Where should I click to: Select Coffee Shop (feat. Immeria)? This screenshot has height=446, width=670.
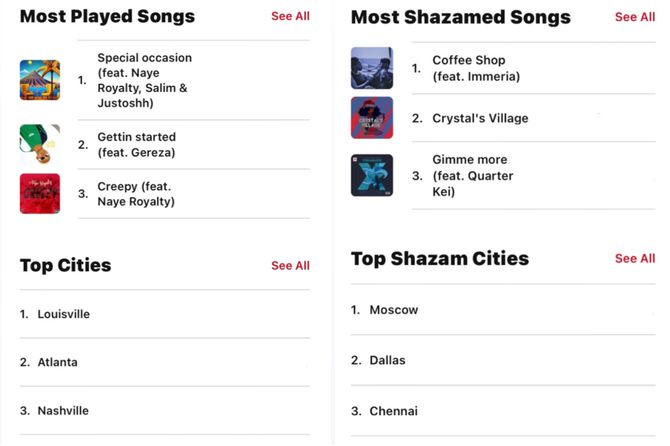pos(533,68)
